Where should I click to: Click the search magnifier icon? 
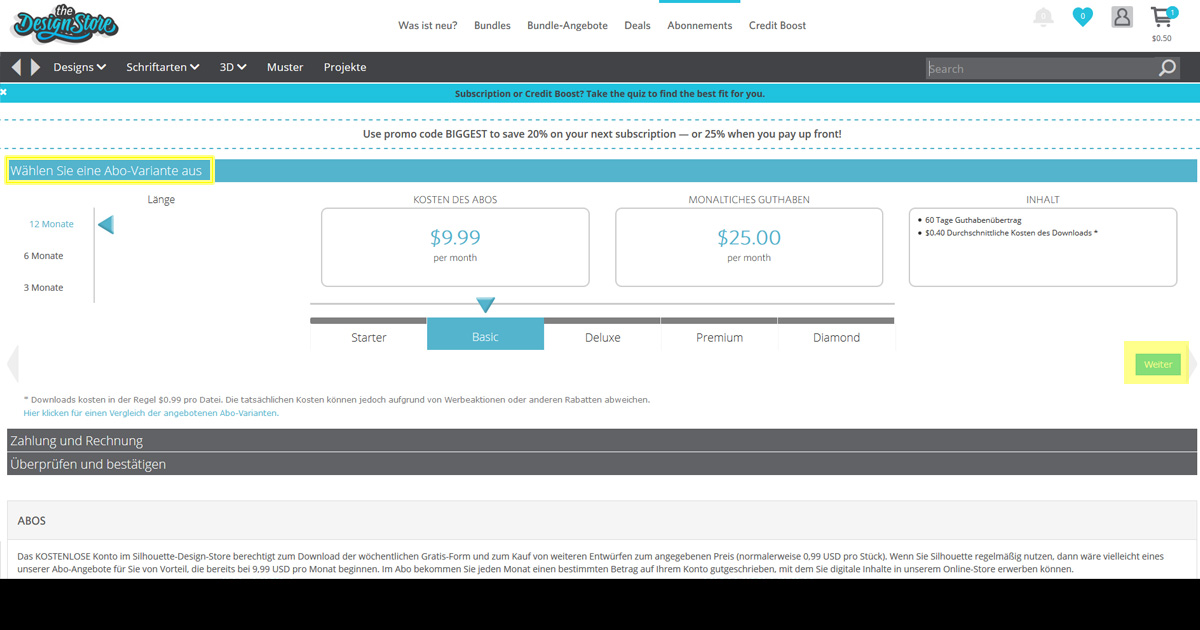coord(1167,68)
